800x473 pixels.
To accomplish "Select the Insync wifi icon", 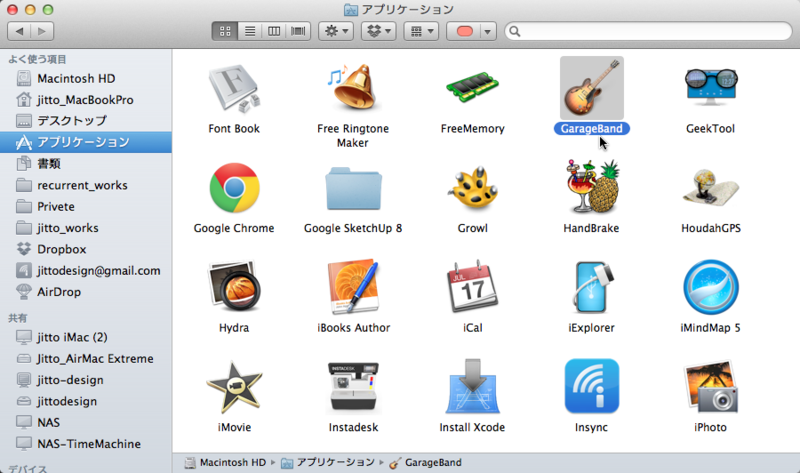I will point(592,386).
